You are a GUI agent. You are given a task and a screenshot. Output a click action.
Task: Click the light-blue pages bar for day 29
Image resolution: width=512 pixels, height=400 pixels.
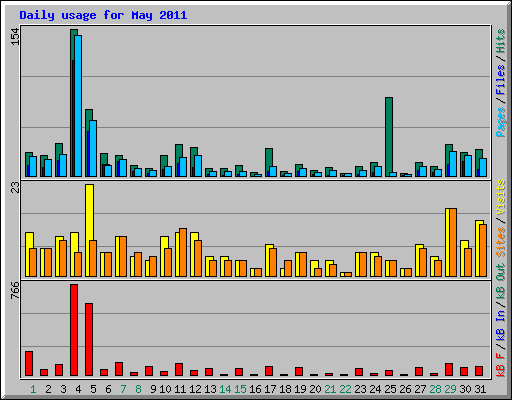[453, 164]
